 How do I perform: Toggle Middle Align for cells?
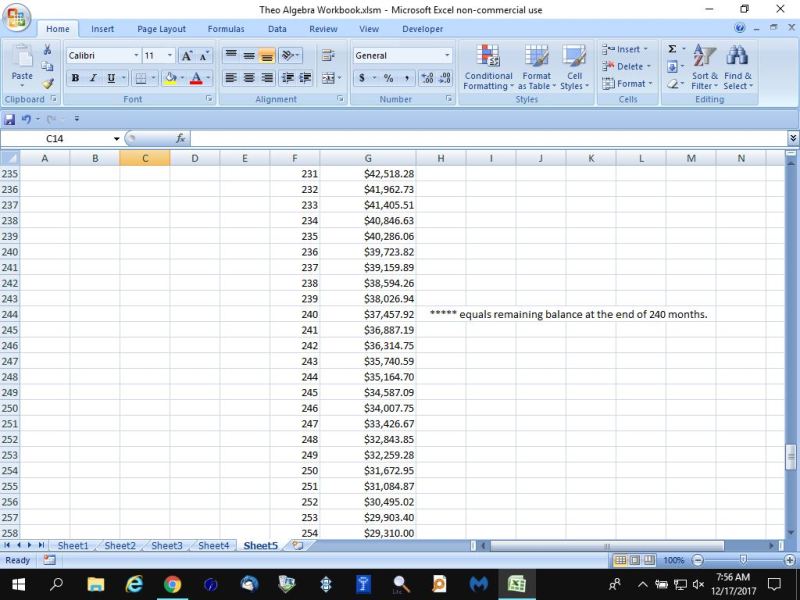[x=249, y=55]
